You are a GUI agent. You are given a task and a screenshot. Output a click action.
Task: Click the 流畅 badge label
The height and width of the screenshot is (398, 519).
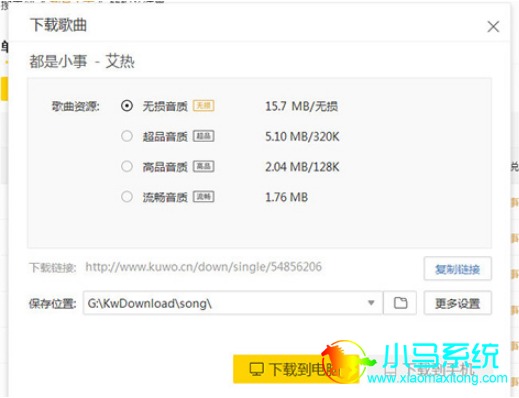point(204,197)
